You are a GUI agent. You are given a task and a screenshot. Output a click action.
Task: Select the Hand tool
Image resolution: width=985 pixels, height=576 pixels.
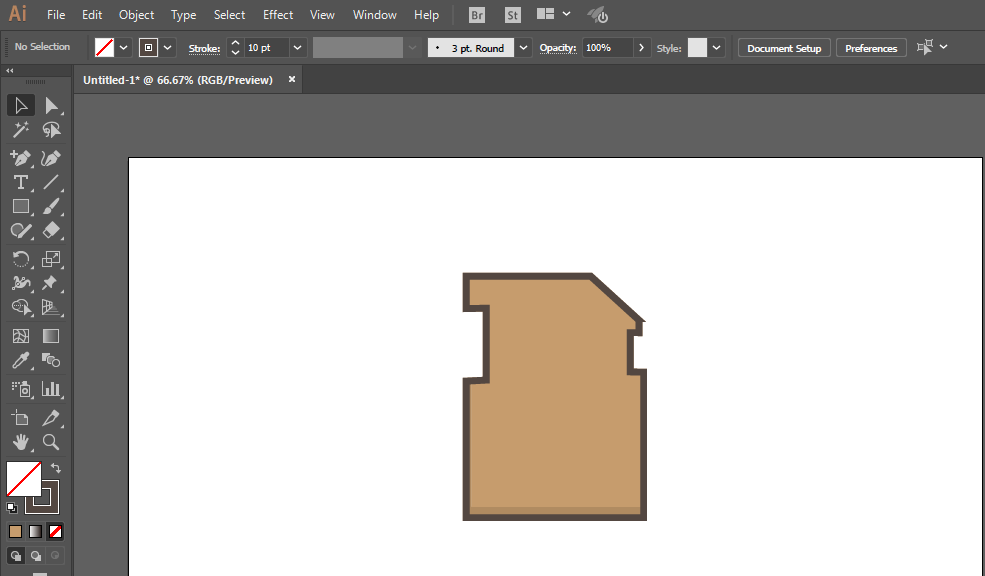21,442
